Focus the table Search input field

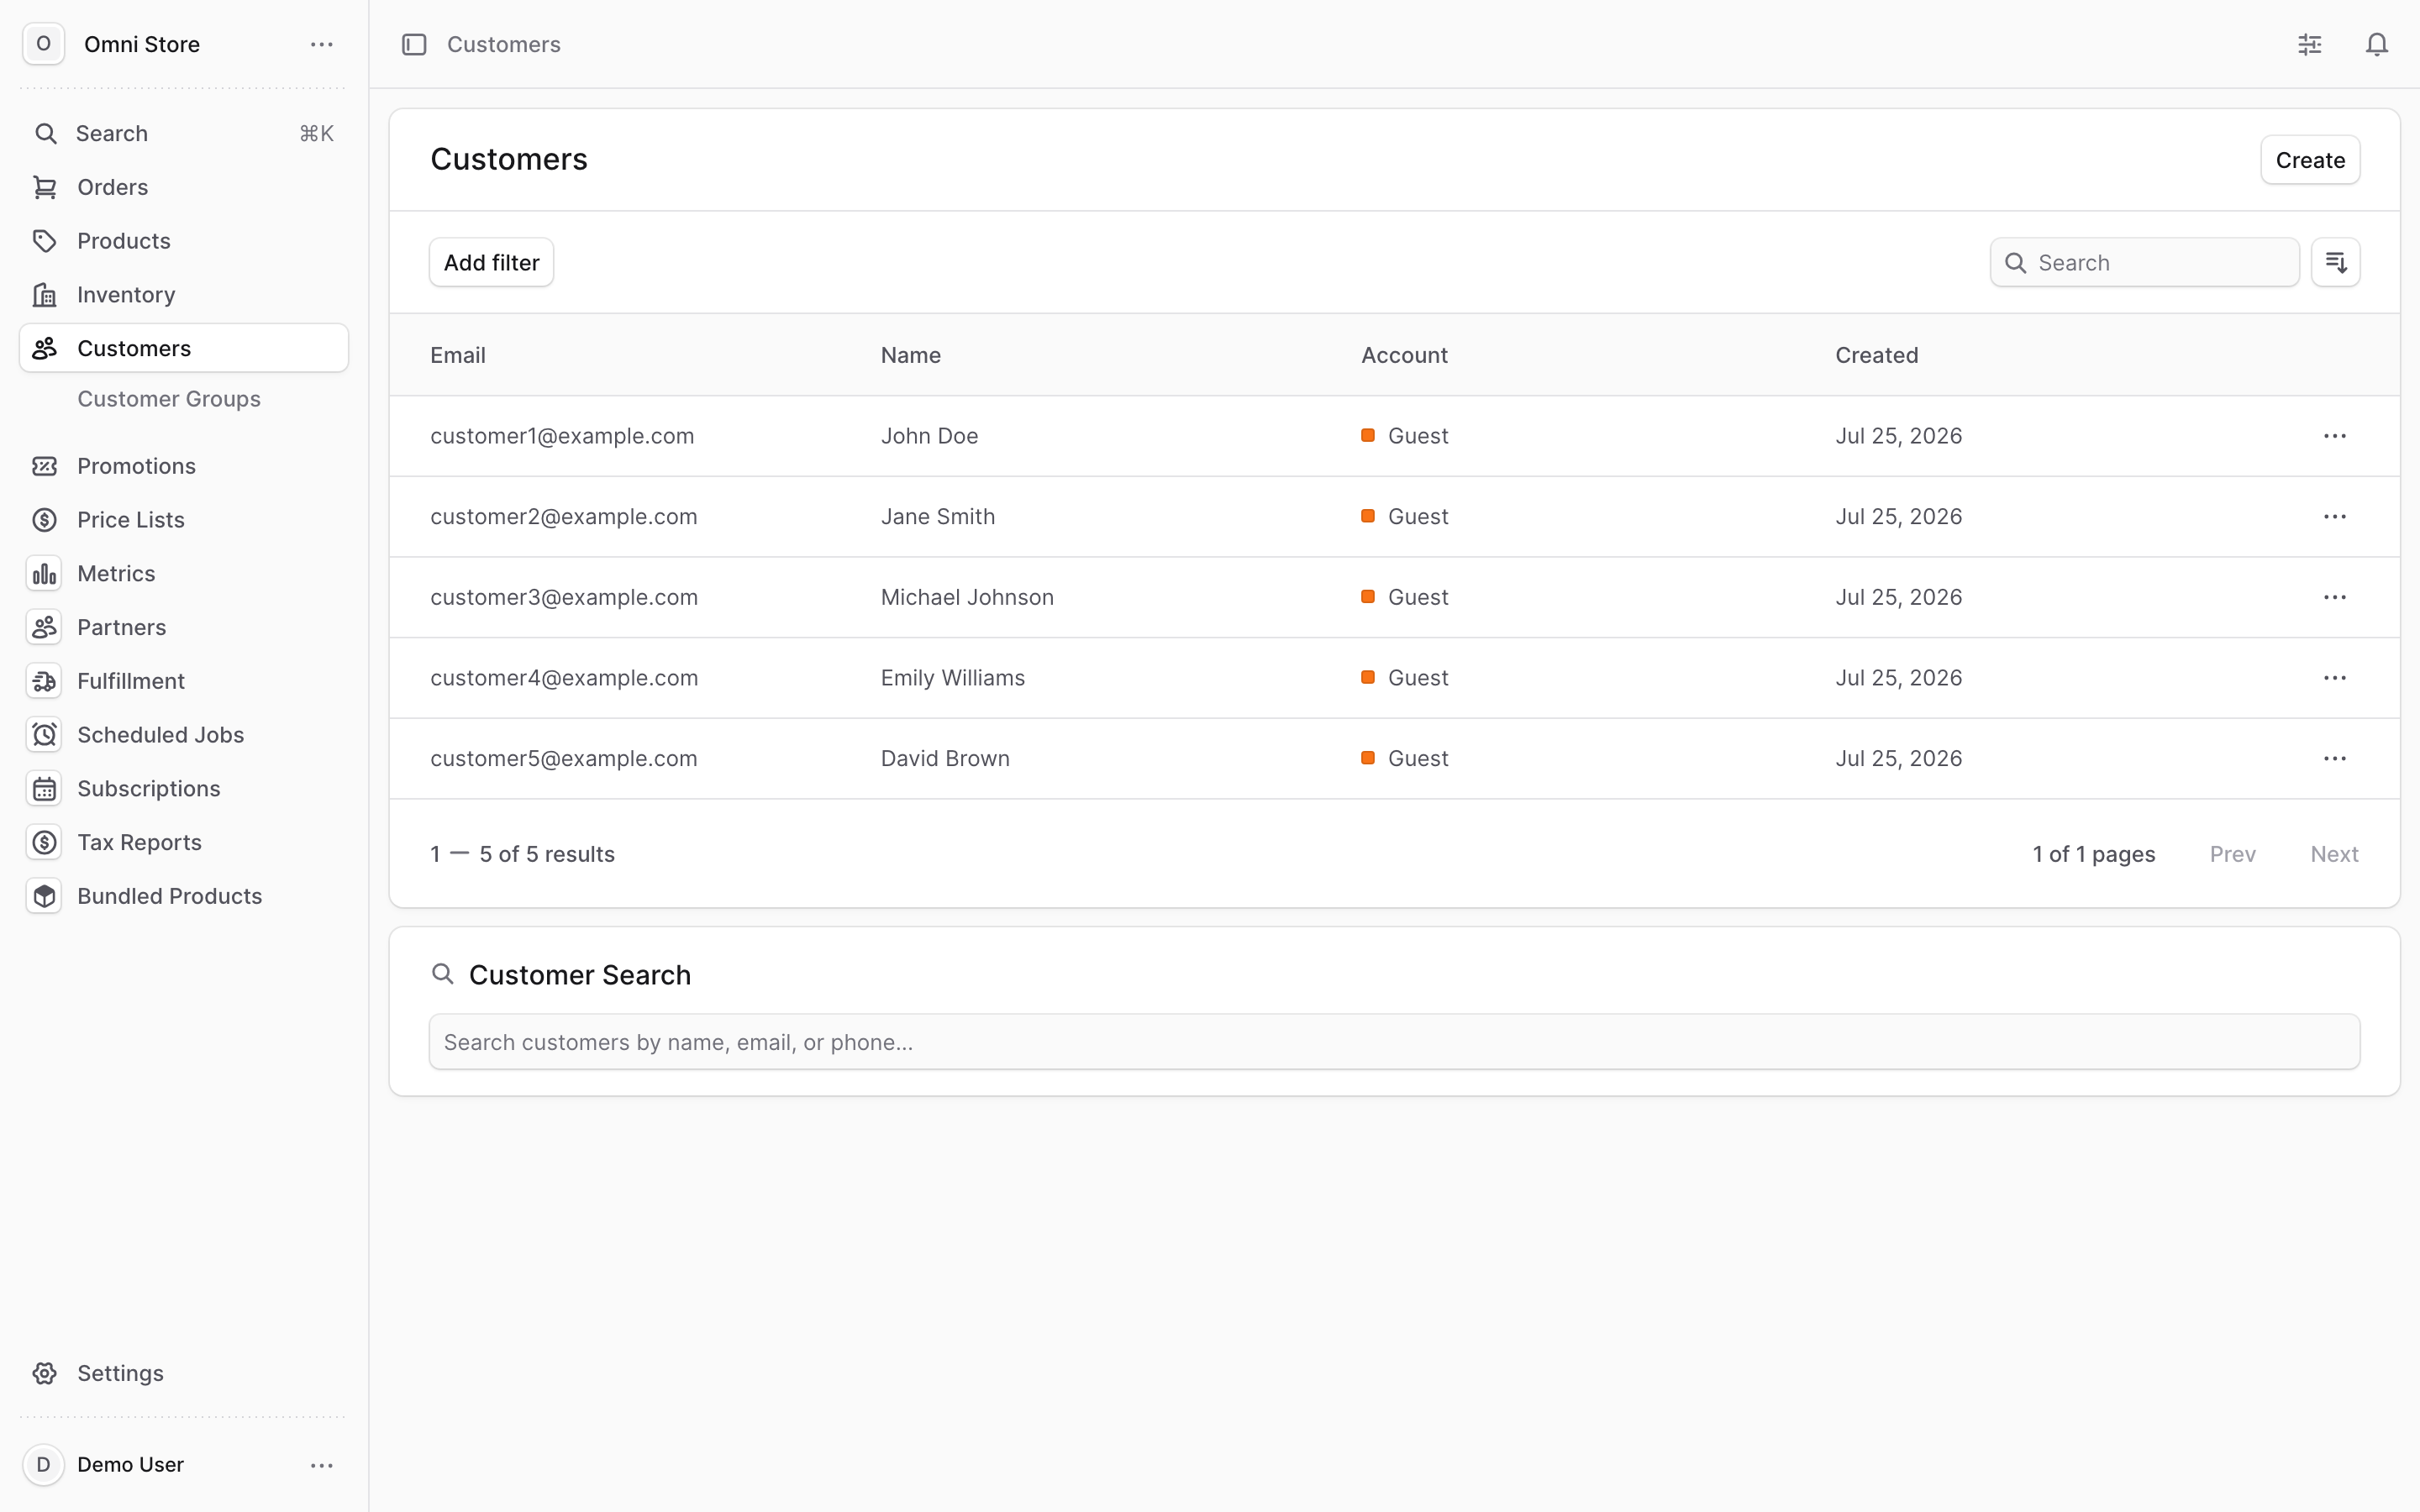click(x=2144, y=262)
